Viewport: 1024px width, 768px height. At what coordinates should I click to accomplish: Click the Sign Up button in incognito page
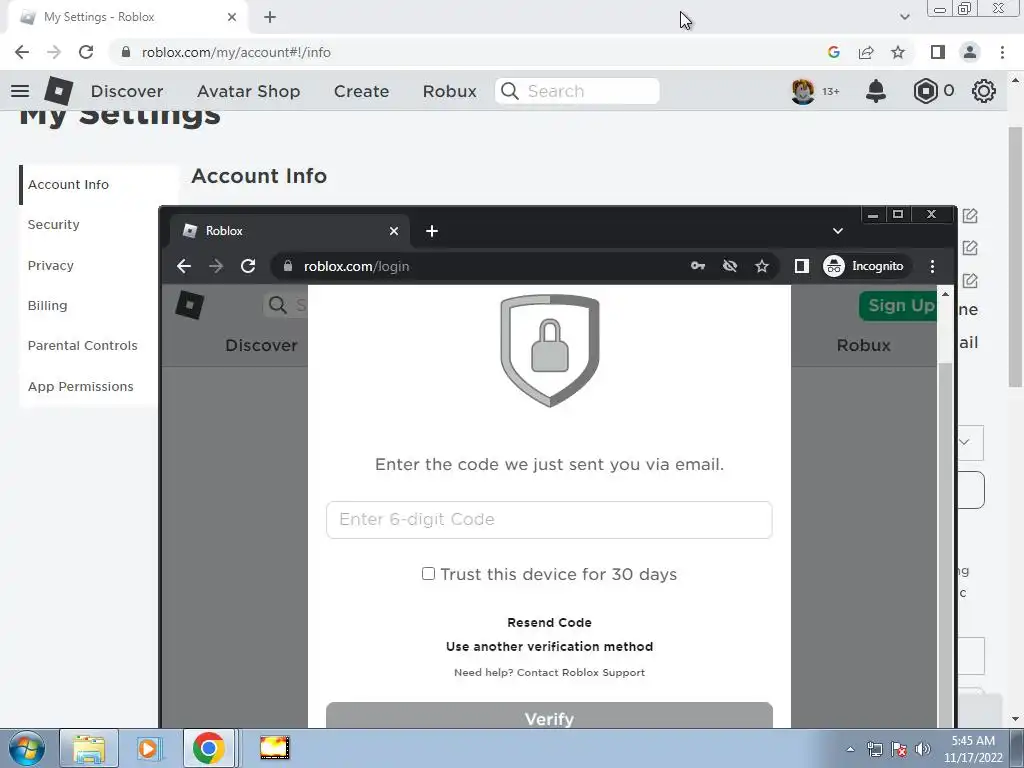pos(899,305)
